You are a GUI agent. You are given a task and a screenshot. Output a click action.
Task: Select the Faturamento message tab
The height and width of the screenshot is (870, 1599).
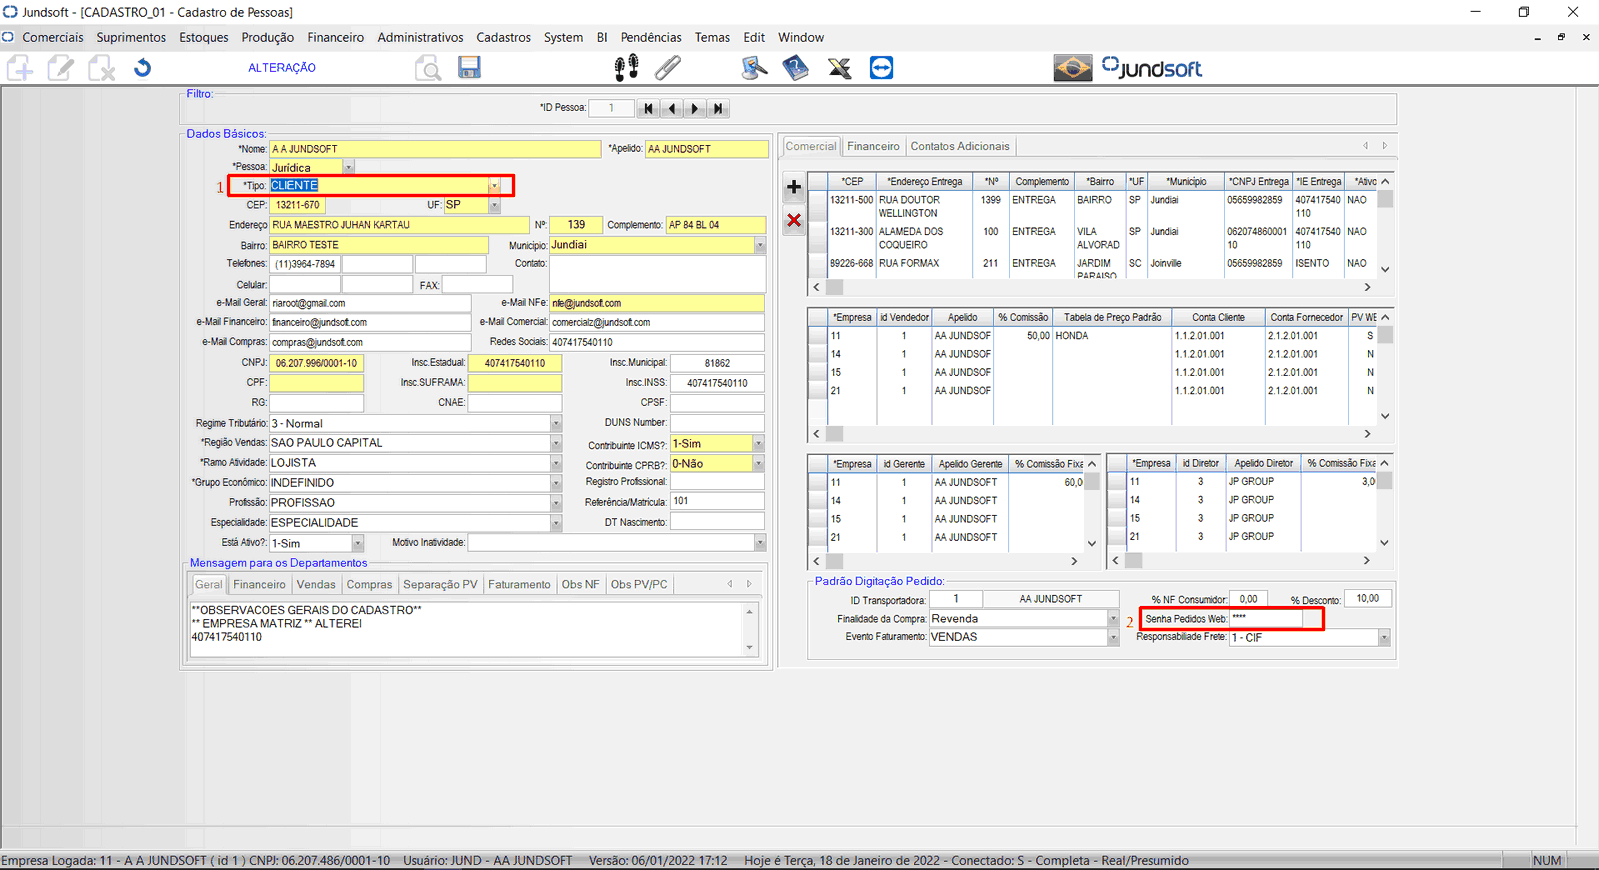point(519,584)
